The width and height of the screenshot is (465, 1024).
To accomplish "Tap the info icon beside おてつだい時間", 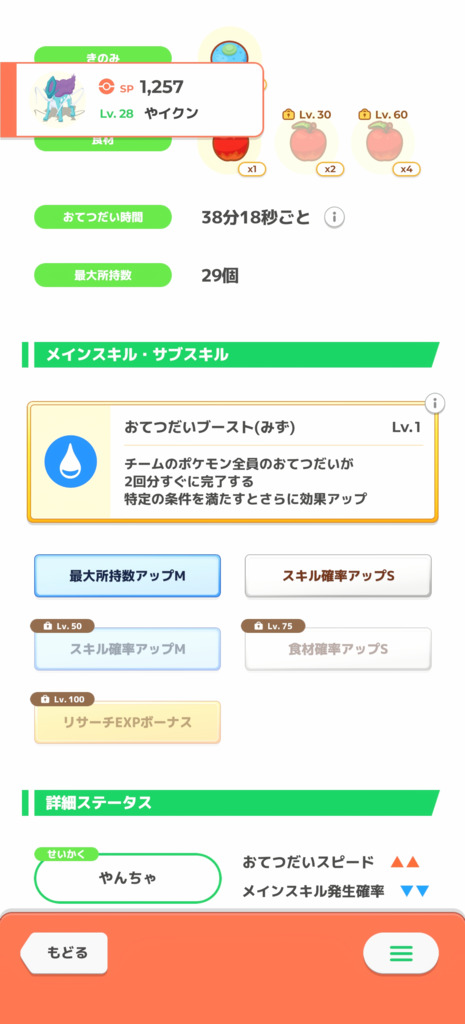I will [334, 217].
